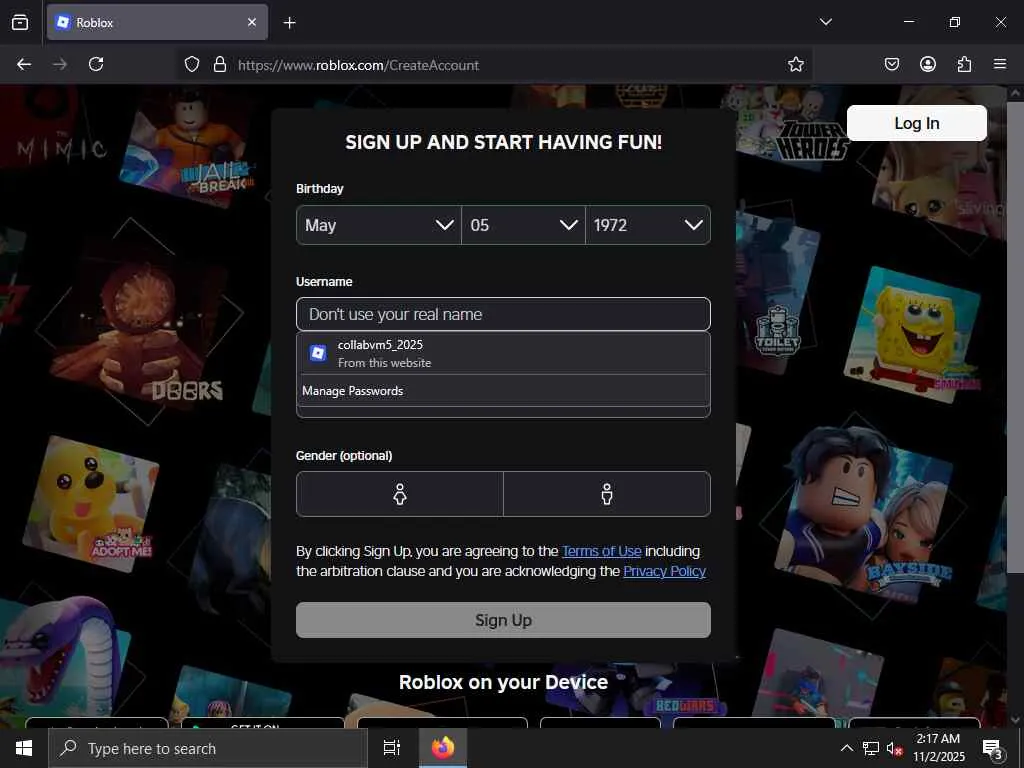The image size is (1024, 768).
Task: Select the female gender option
Action: point(400,494)
